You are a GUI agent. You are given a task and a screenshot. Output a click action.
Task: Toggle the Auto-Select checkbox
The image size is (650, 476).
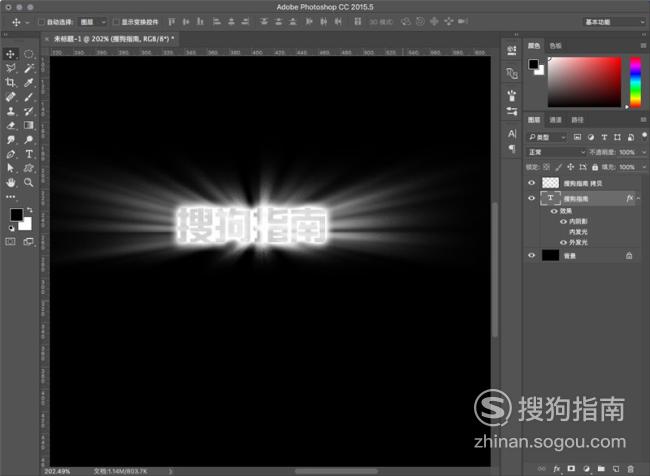click(41, 22)
